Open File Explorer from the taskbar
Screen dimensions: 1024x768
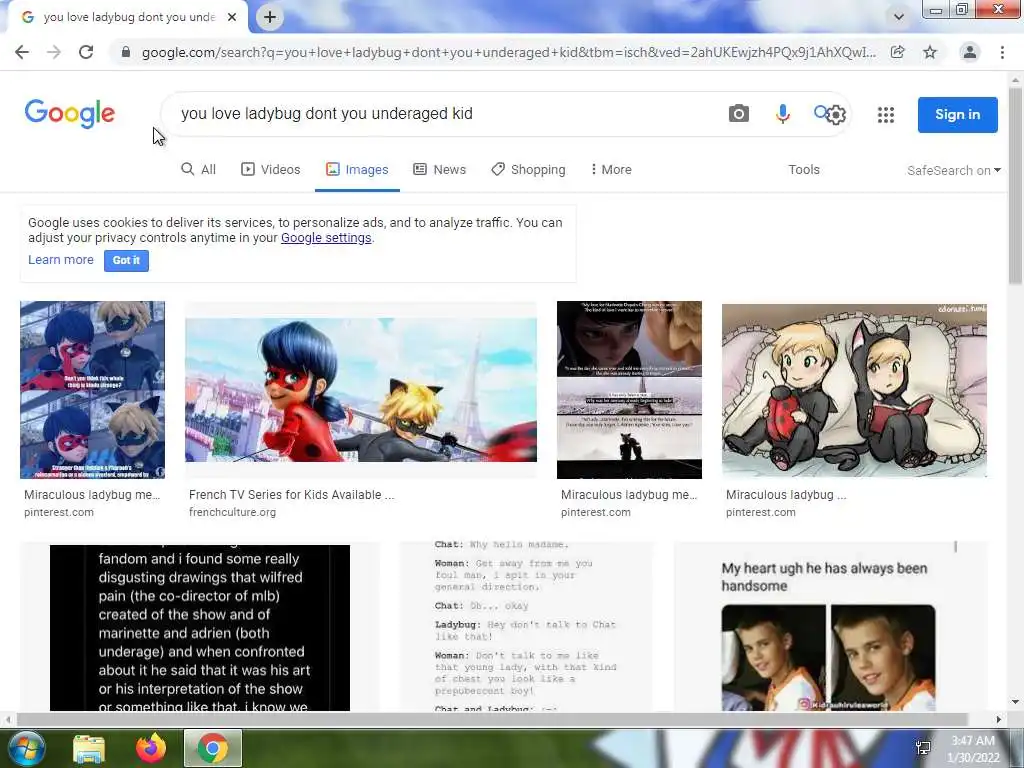(89, 749)
